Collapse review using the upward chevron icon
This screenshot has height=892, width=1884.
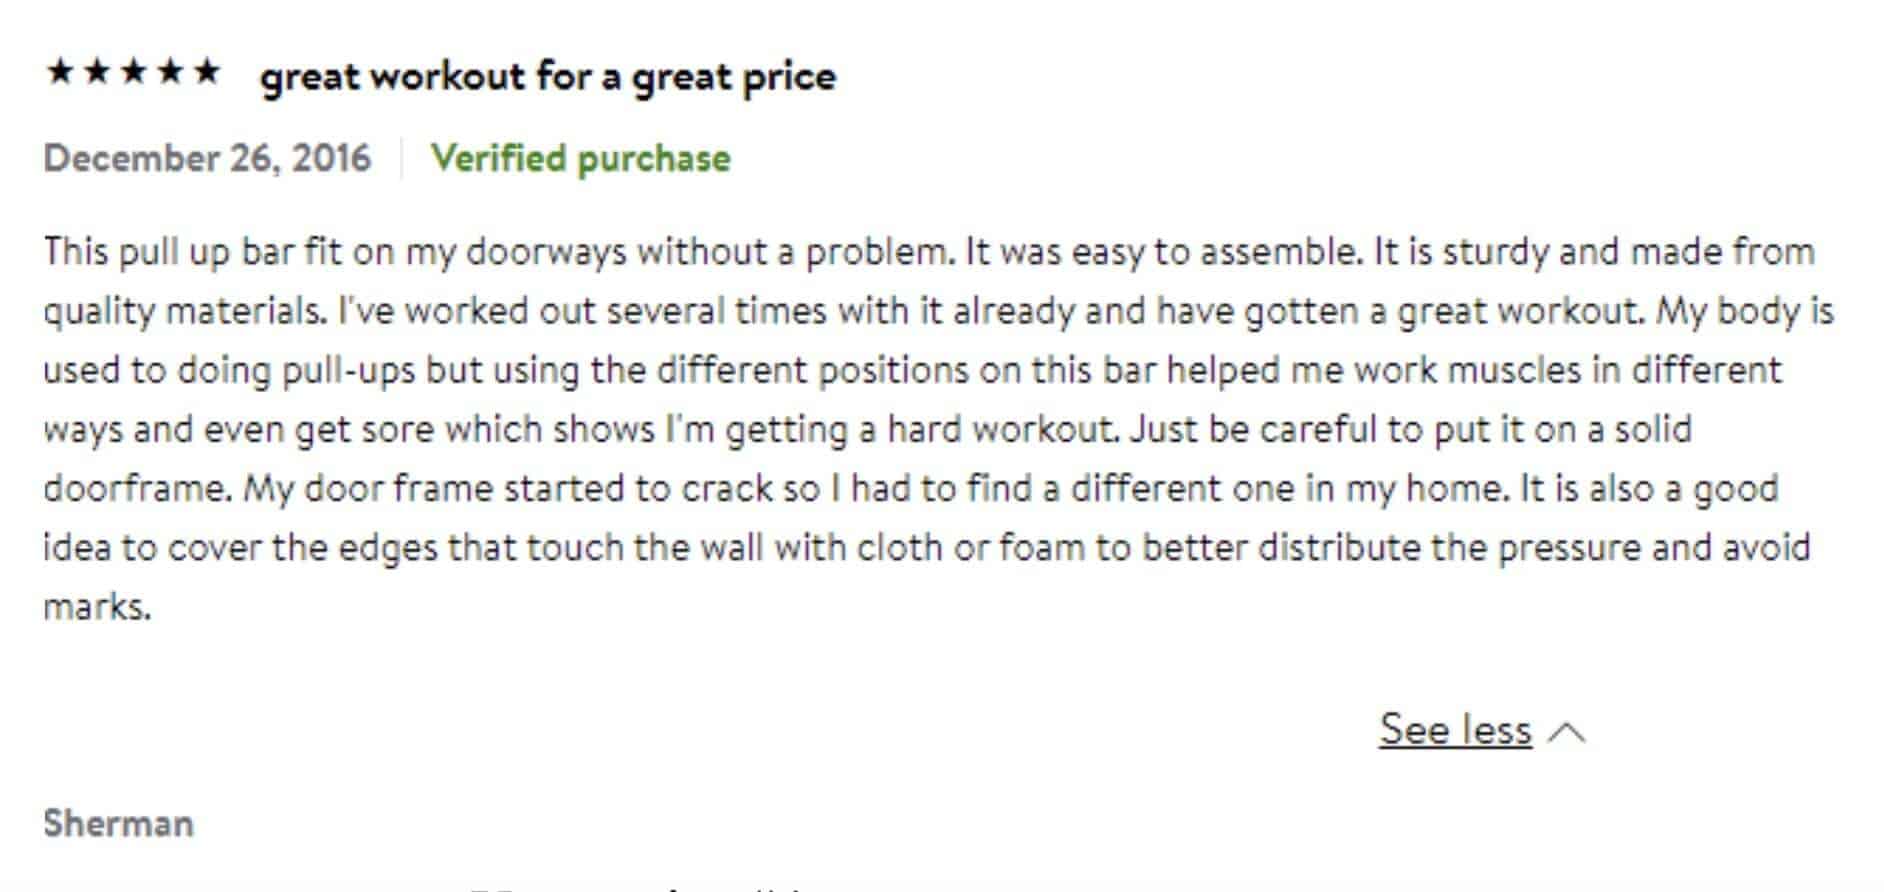pyautogui.click(x=1566, y=733)
